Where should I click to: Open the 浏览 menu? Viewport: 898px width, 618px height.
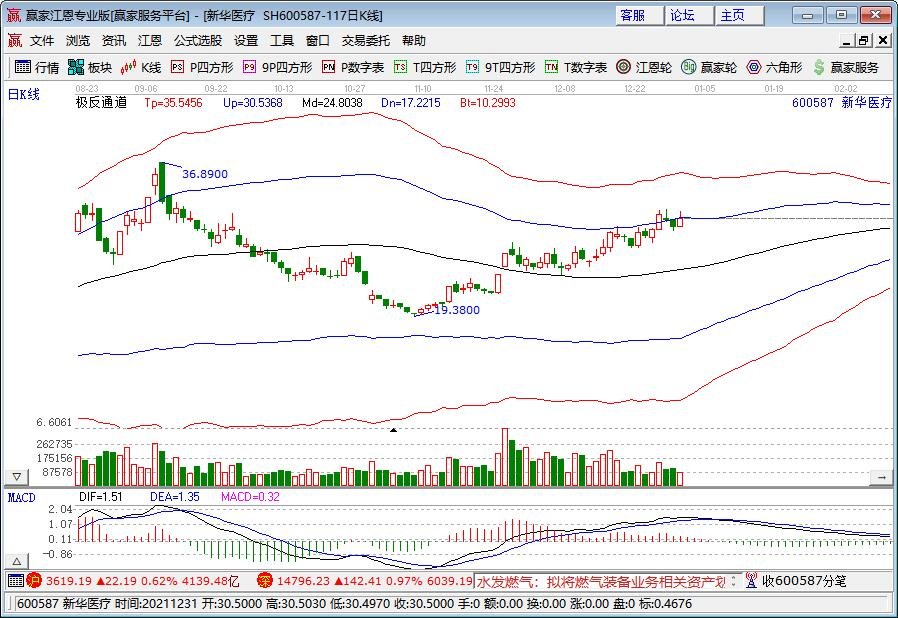pos(78,41)
